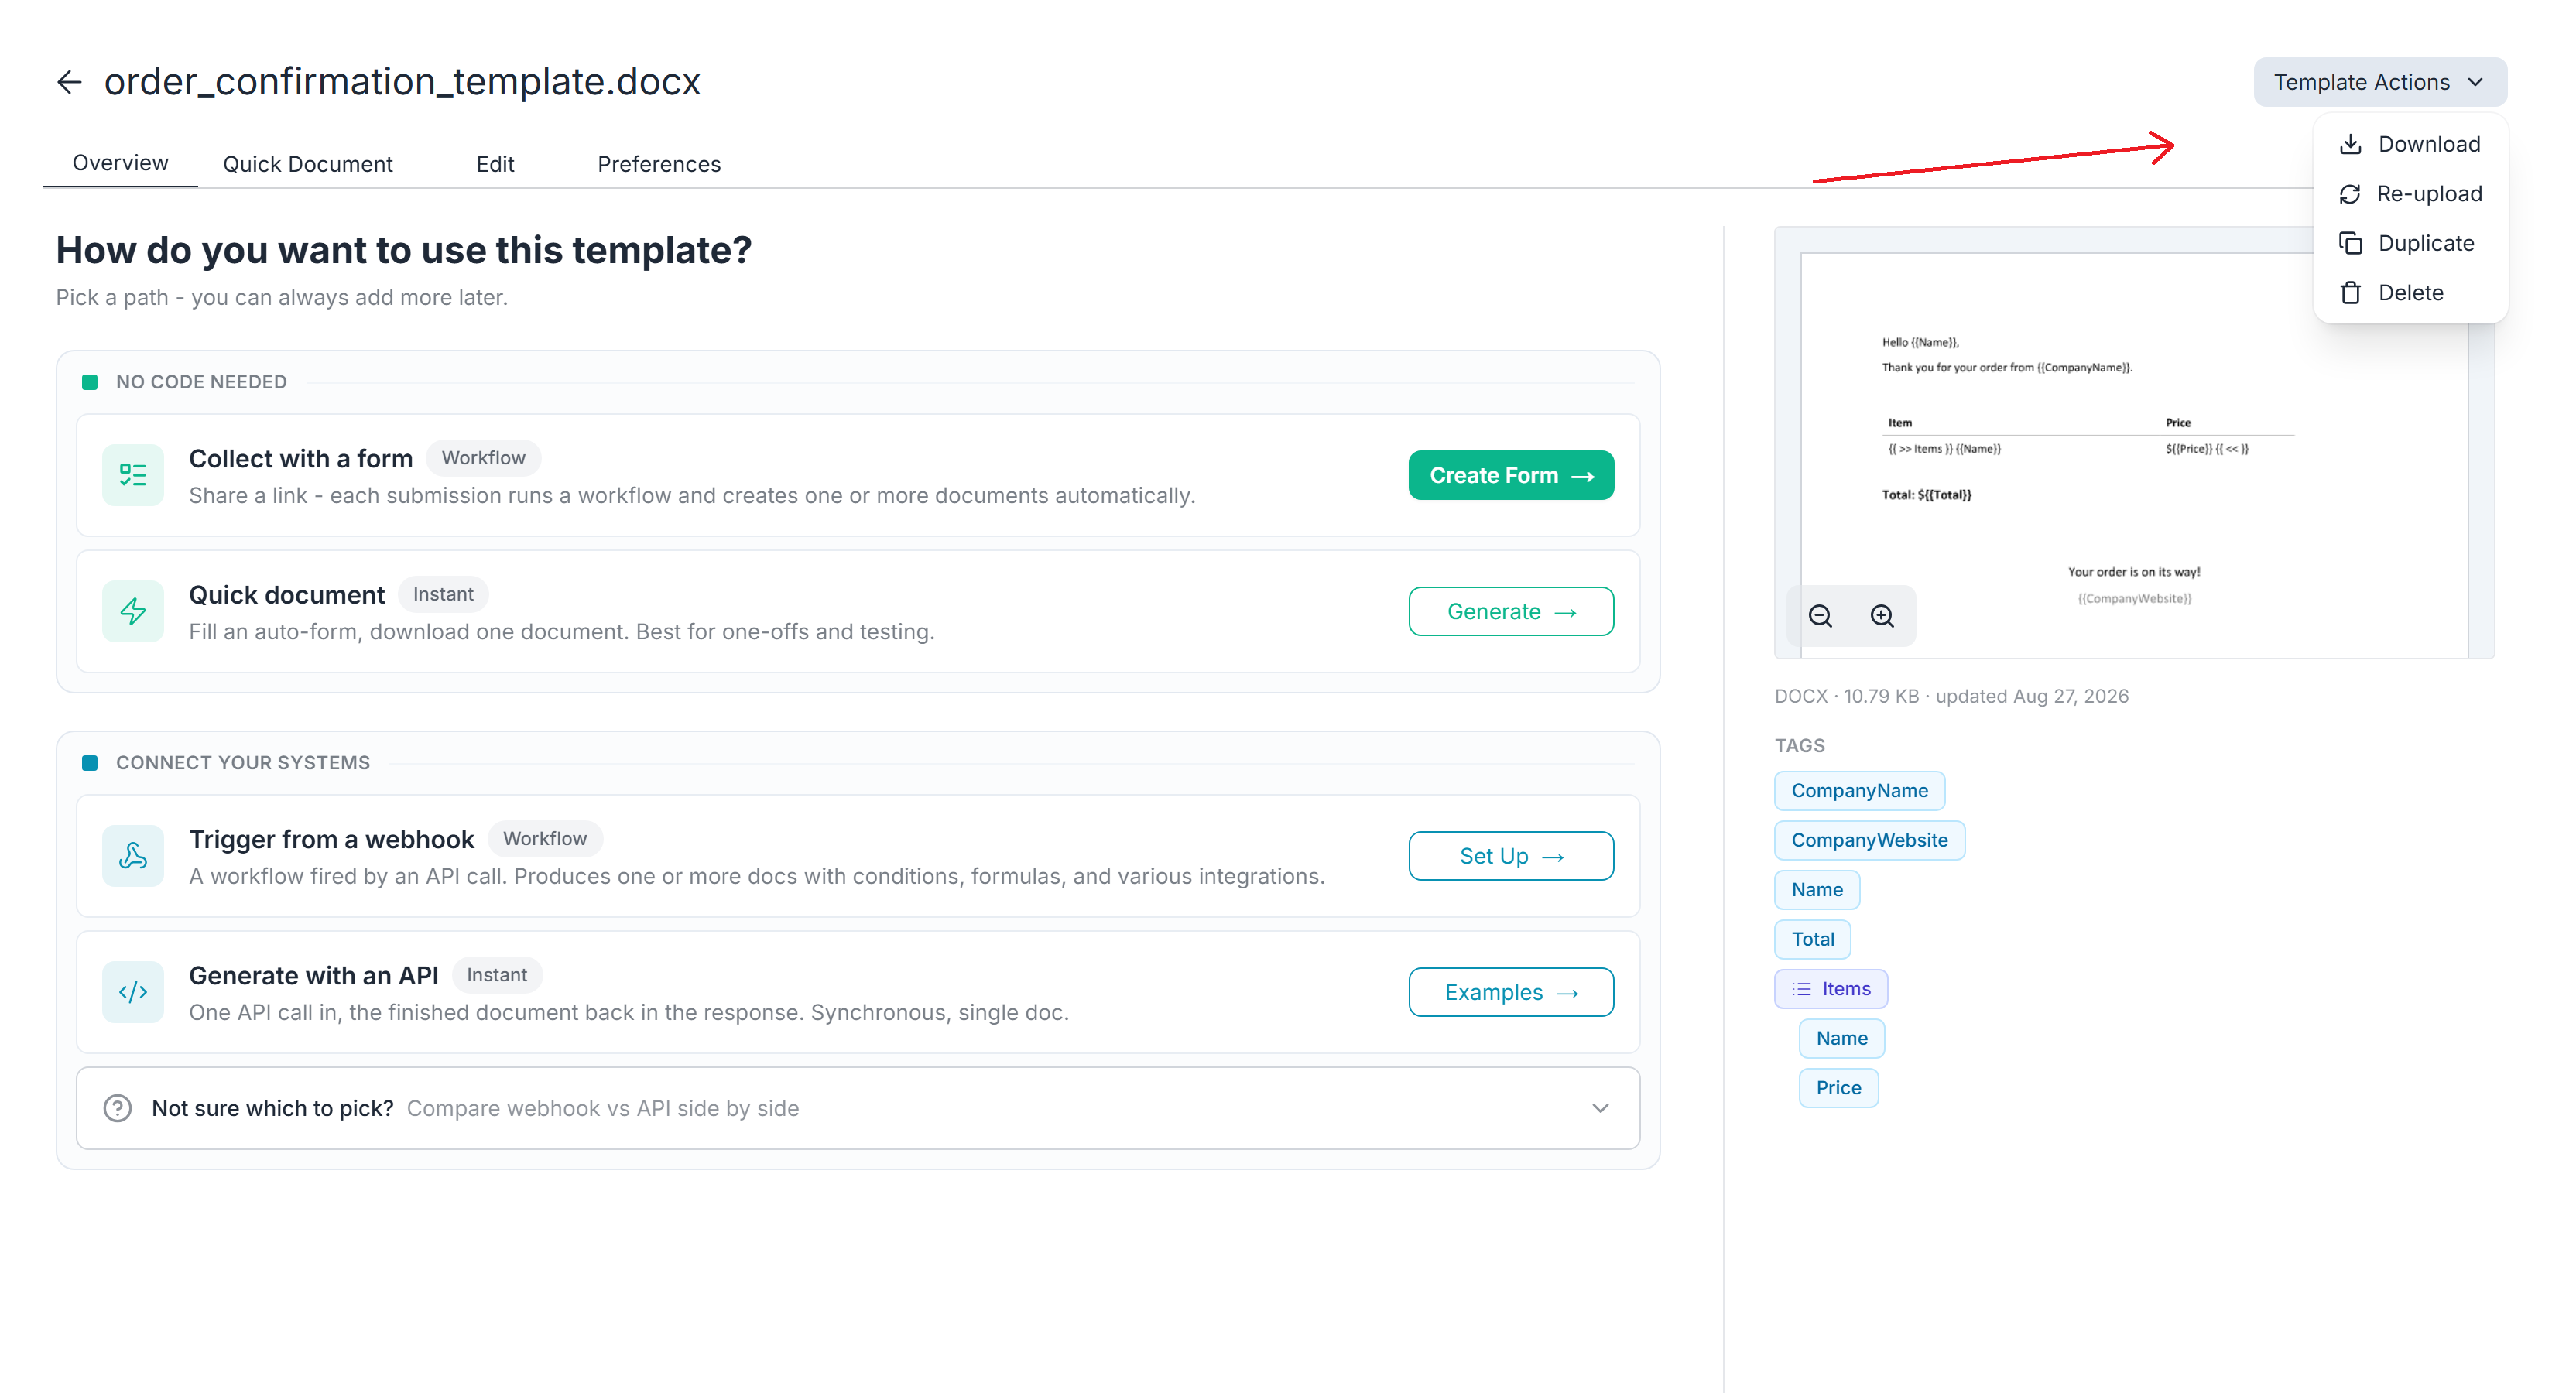
Task: Select the top-level Name tag
Action: pyautogui.click(x=1816, y=890)
